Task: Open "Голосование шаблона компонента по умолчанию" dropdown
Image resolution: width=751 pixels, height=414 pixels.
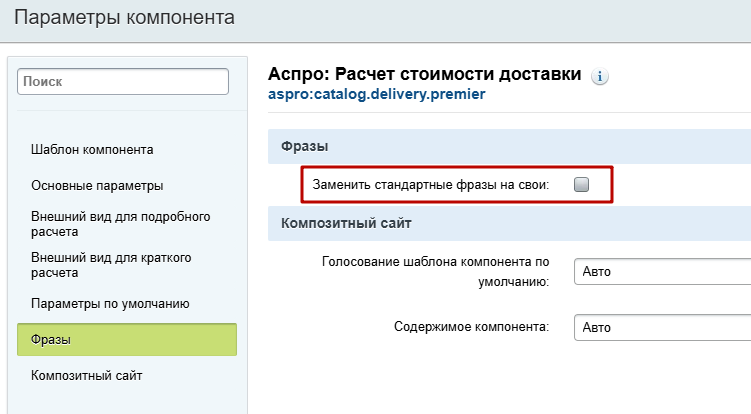Action: [662, 272]
